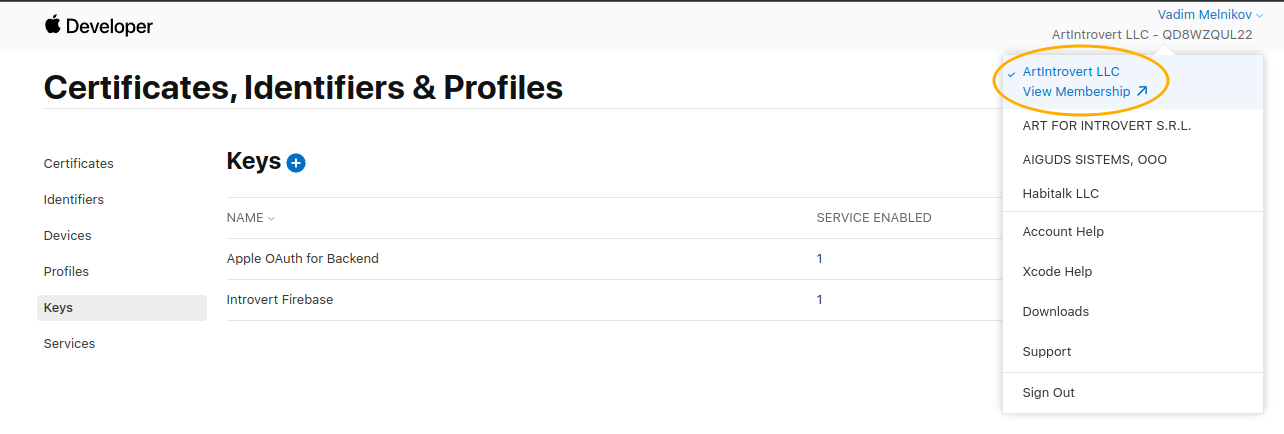Click the Apple Developer logo
The height and width of the screenshot is (434, 1284).
pyautogui.click(x=98, y=27)
